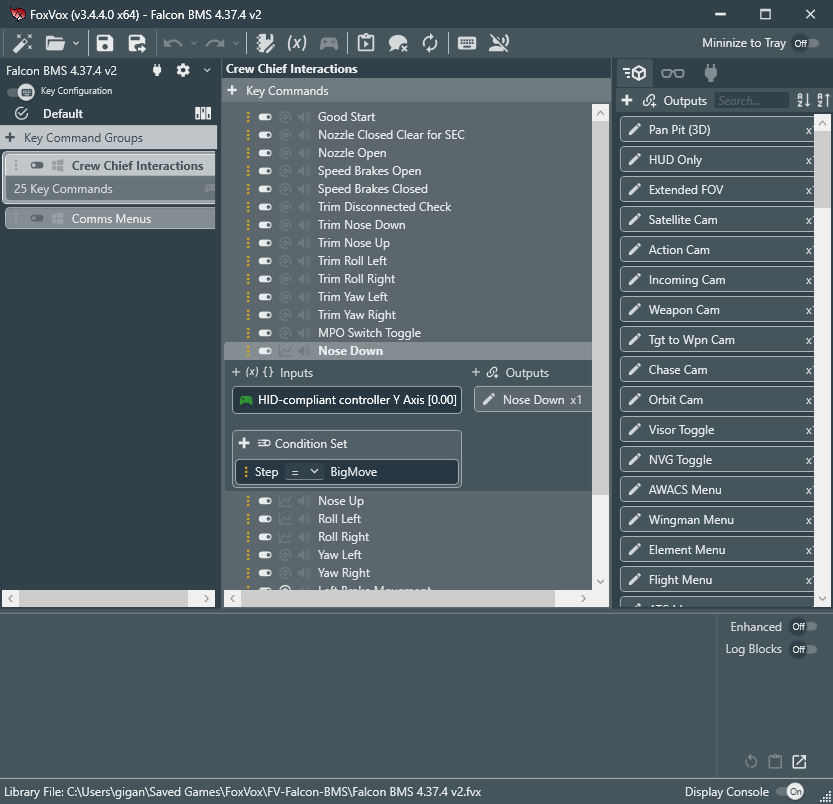Open the Step condition operator dropdown
Viewport: 833px width, 804px height.
(x=304, y=471)
